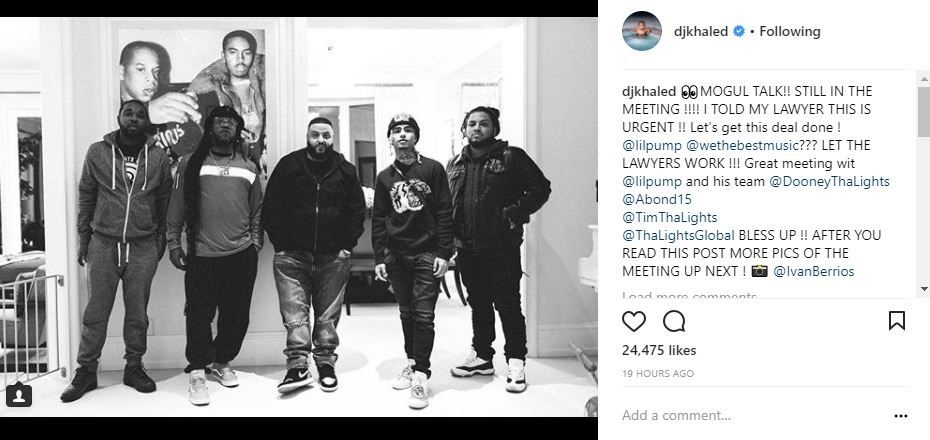Click scrollbar down arrow in comments
The width and height of the screenshot is (930, 440).
coord(923,289)
